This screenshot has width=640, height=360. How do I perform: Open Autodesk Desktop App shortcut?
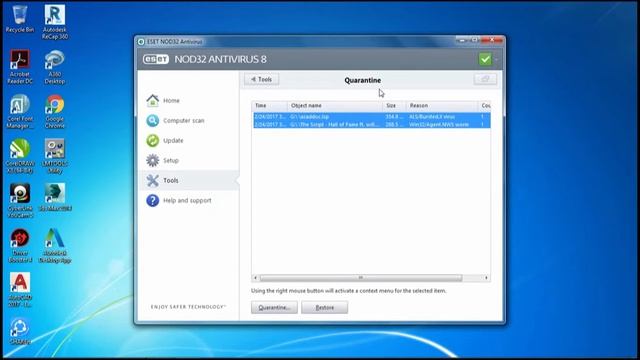[55, 245]
